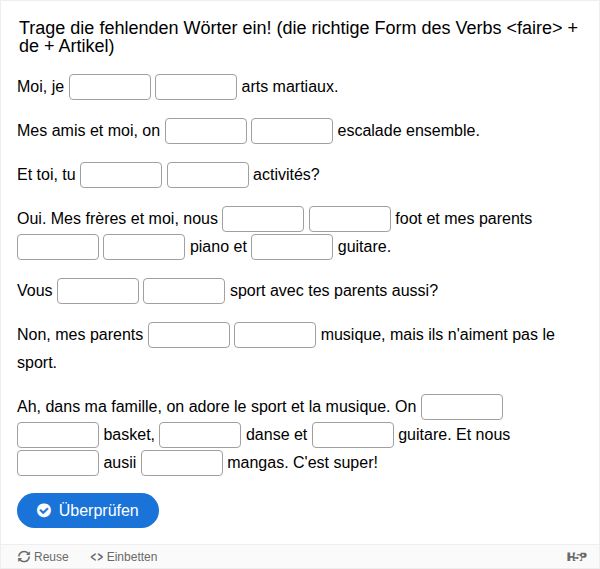Viewport: 600px width, 569px height.
Task: Click blank right before "foot et mes parents"
Action: click(x=350, y=219)
